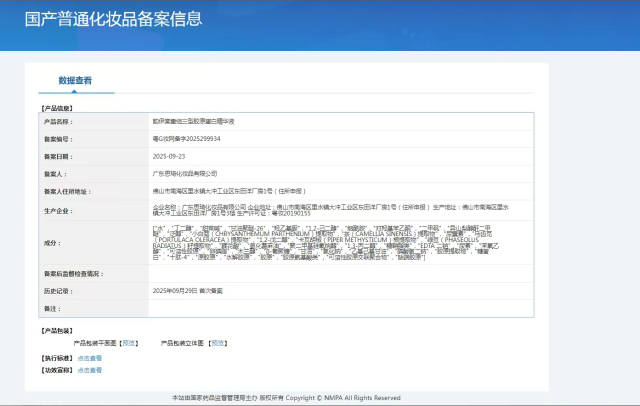Click the 【功效宣称】 label
Viewport: 640px width, 406px height.
(57, 370)
